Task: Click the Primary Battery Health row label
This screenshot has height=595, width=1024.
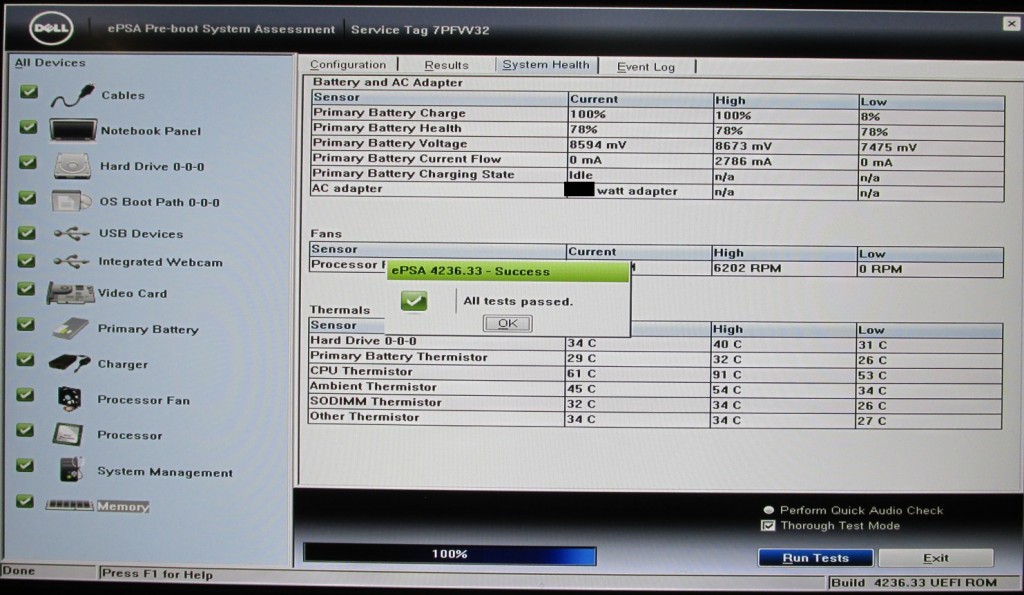Action: point(387,128)
